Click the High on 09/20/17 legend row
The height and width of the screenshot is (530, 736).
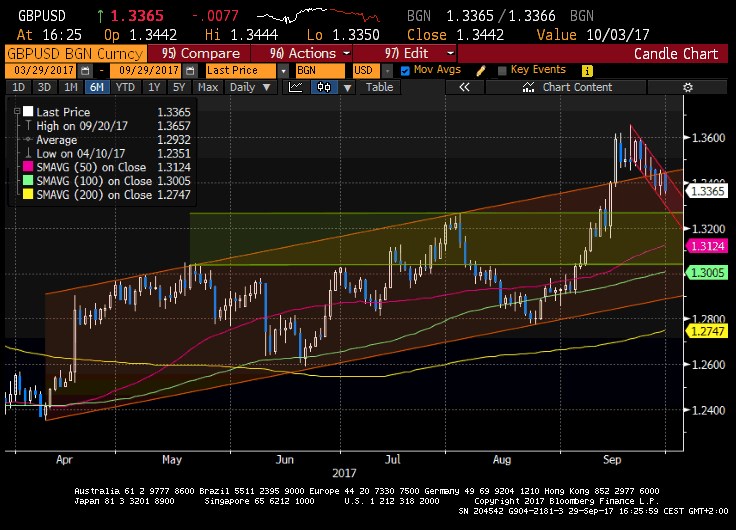point(108,126)
